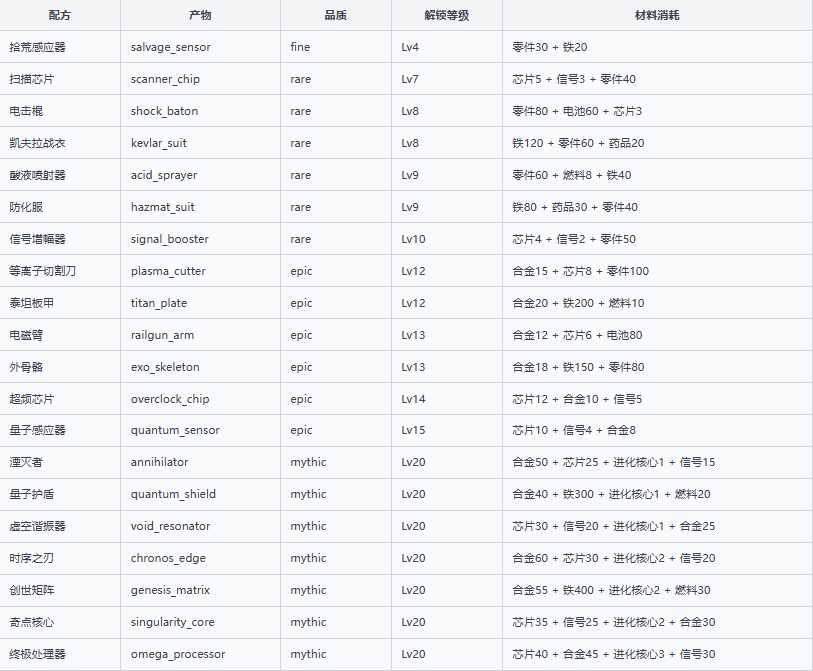This screenshot has width=813, height=671.
Task: Select the 电击棍 recipe cell
Action: pyautogui.click(x=60, y=111)
